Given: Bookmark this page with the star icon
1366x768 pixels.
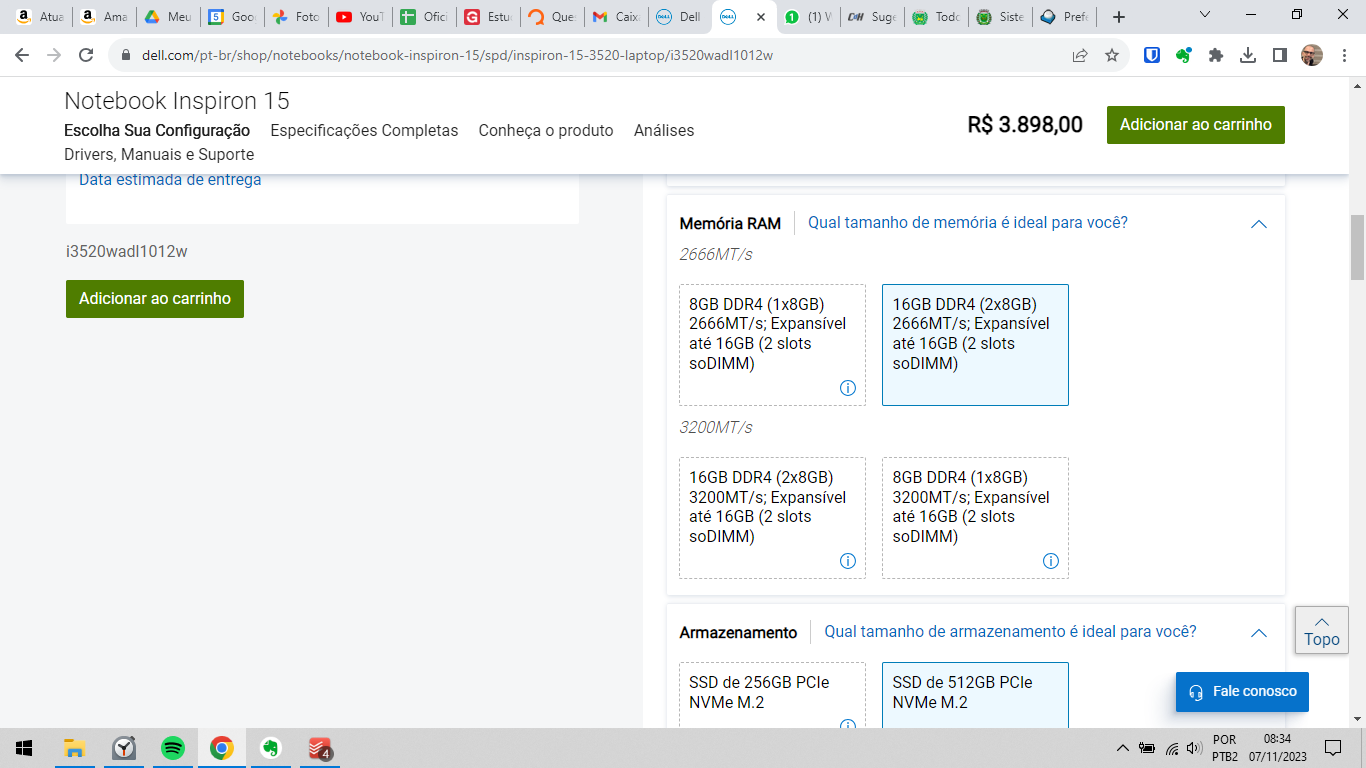Looking at the screenshot, I should tap(1112, 55).
